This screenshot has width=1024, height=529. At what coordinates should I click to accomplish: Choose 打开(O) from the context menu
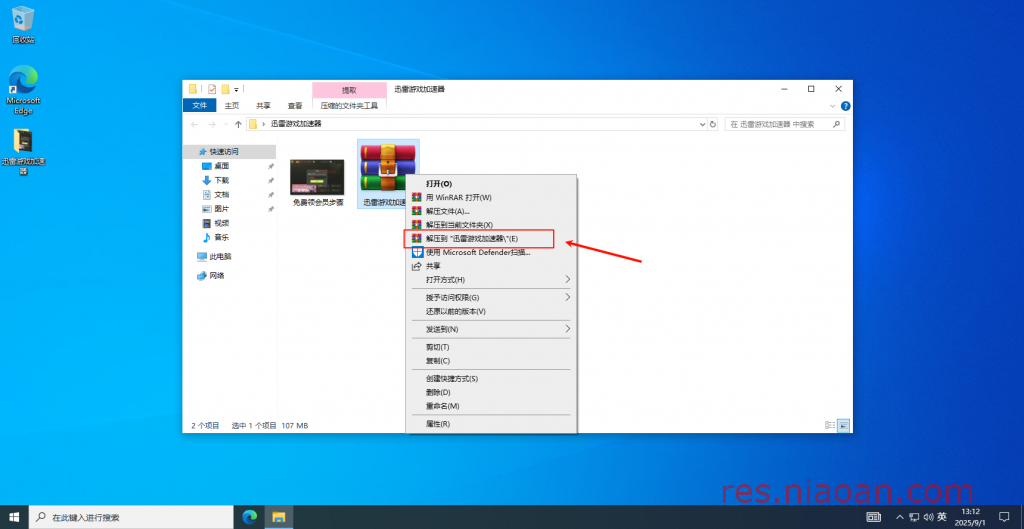(491, 184)
